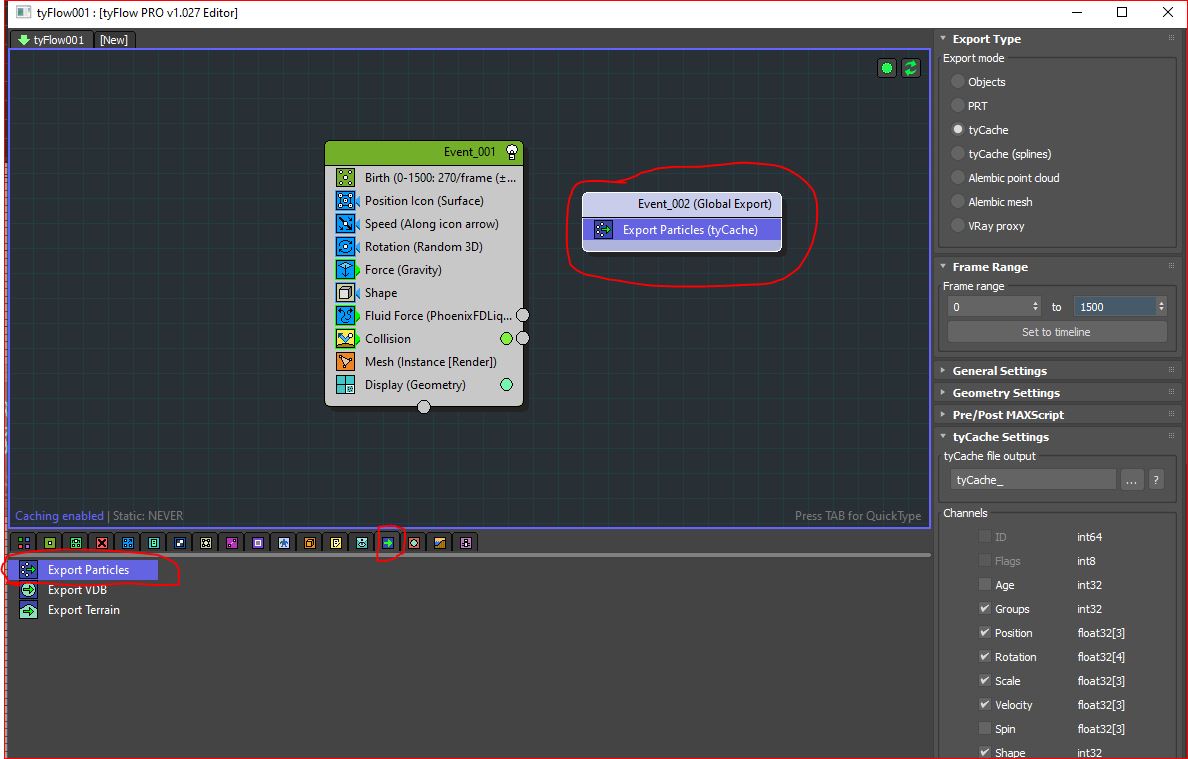This screenshot has width=1188, height=759.
Task: Select the red X delete operators tab
Action: tap(102, 543)
